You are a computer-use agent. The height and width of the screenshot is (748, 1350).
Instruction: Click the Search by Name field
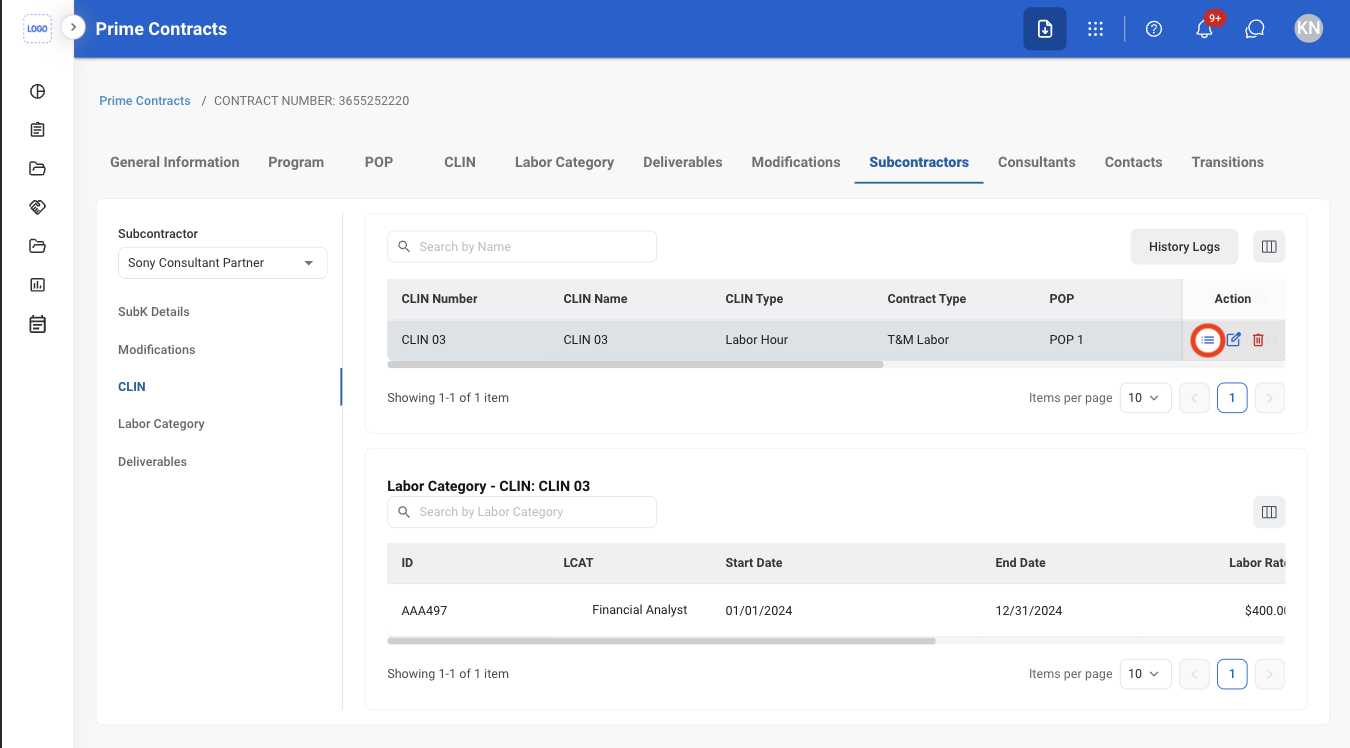(522, 247)
